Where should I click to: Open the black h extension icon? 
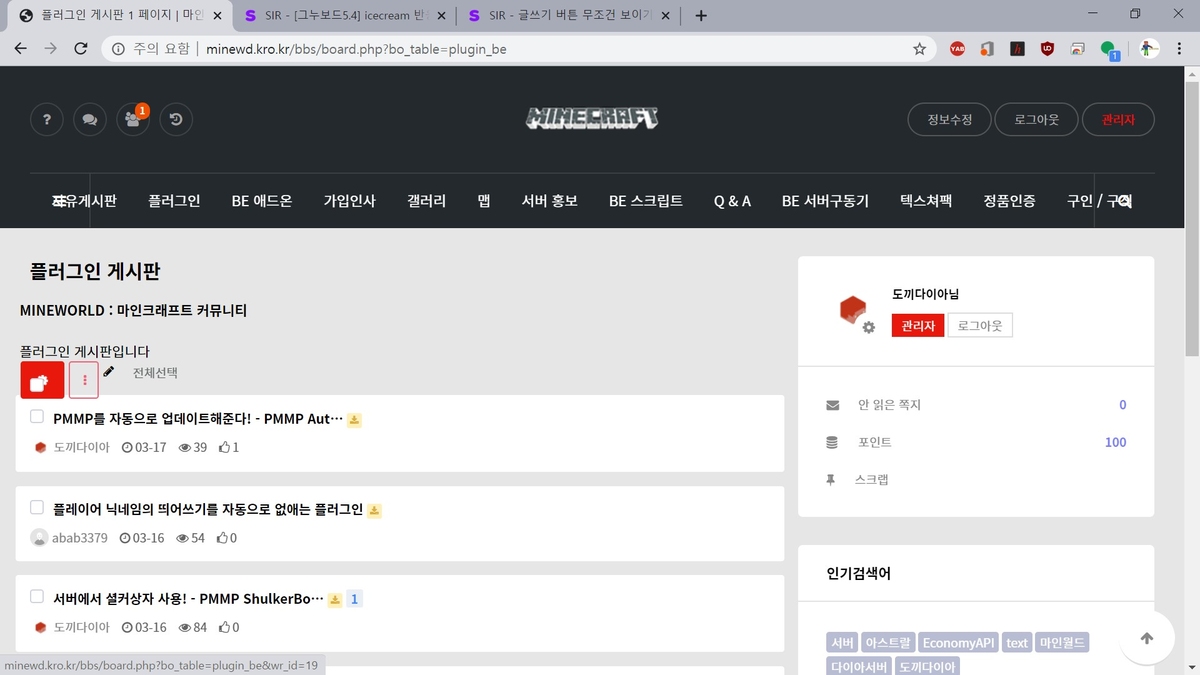(x=1017, y=48)
